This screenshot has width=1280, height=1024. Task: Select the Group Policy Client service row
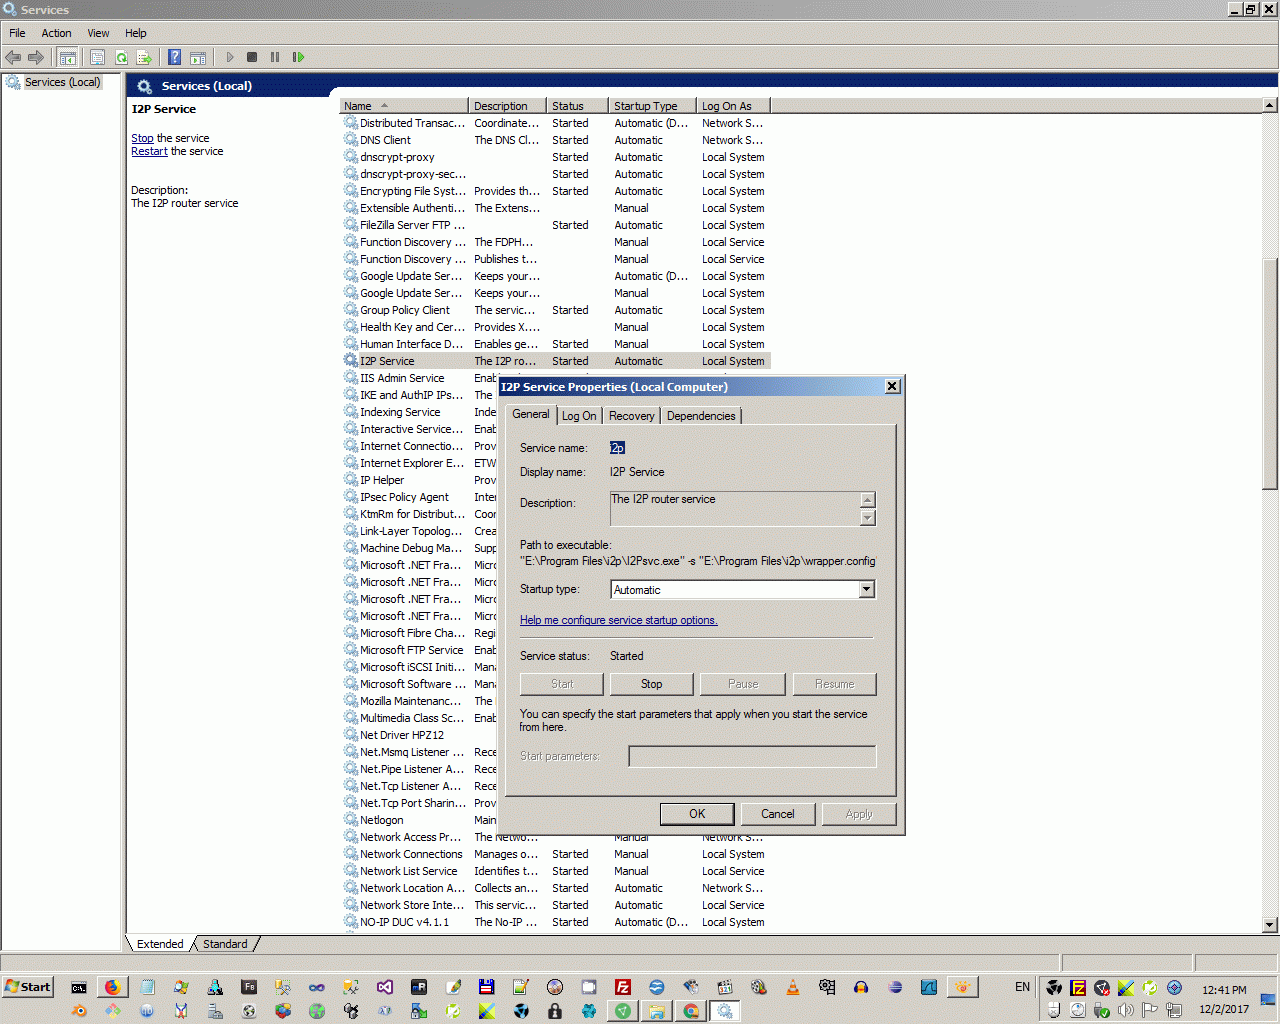tap(556, 310)
